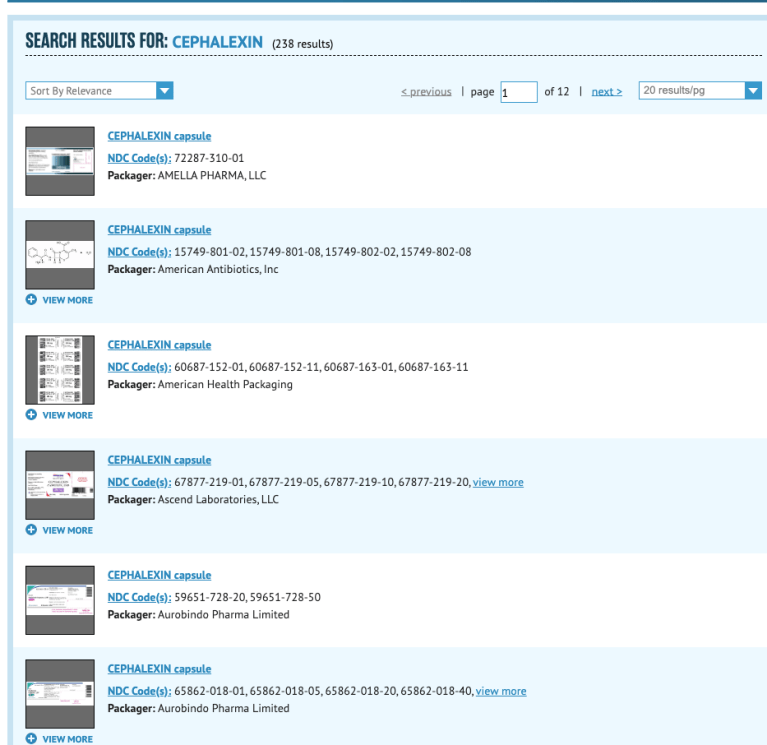The image size is (767, 745).
Task: Click the page number input field
Action: 518,92
